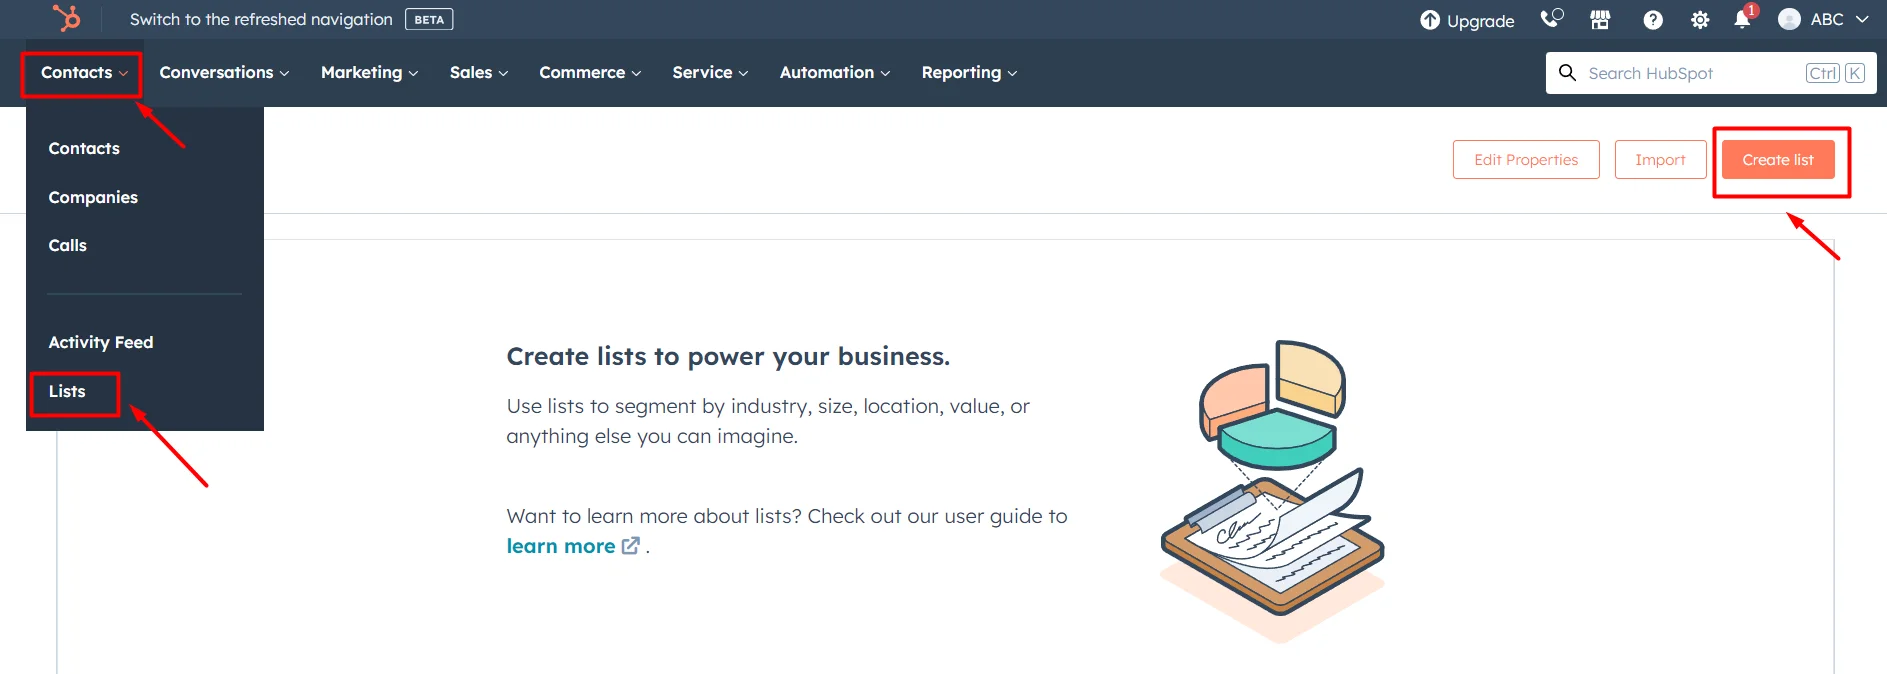Image resolution: width=1887 pixels, height=674 pixels.
Task: Select Companies in the dropdown list
Action: pos(93,197)
